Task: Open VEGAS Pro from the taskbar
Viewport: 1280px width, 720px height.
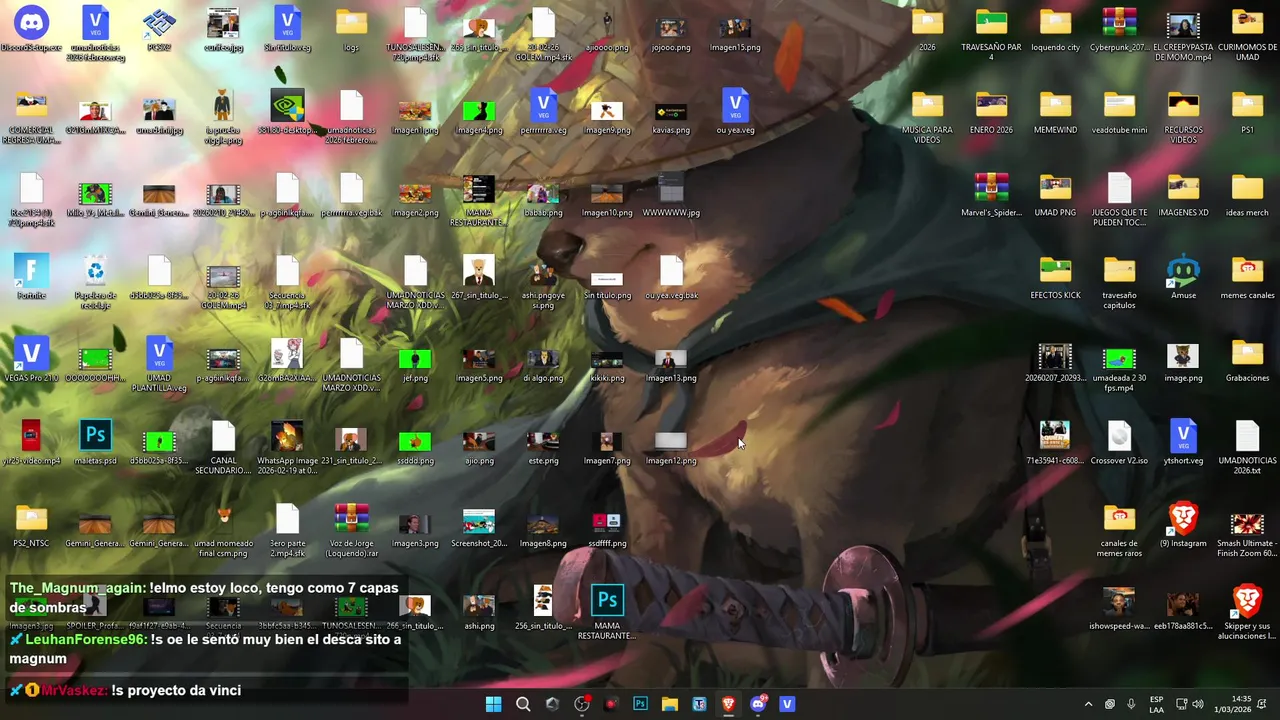Action: pyautogui.click(x=787, y=704)
